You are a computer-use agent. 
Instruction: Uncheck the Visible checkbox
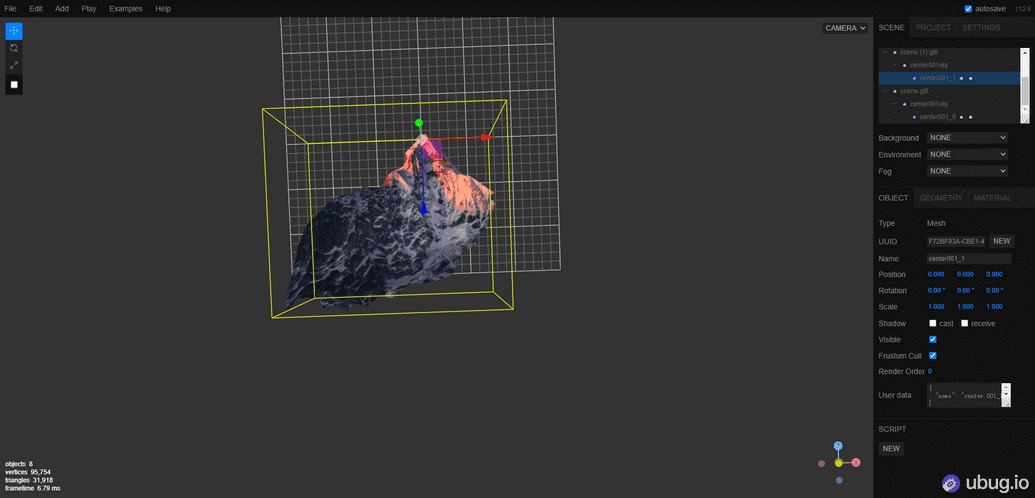click(933, 339)
